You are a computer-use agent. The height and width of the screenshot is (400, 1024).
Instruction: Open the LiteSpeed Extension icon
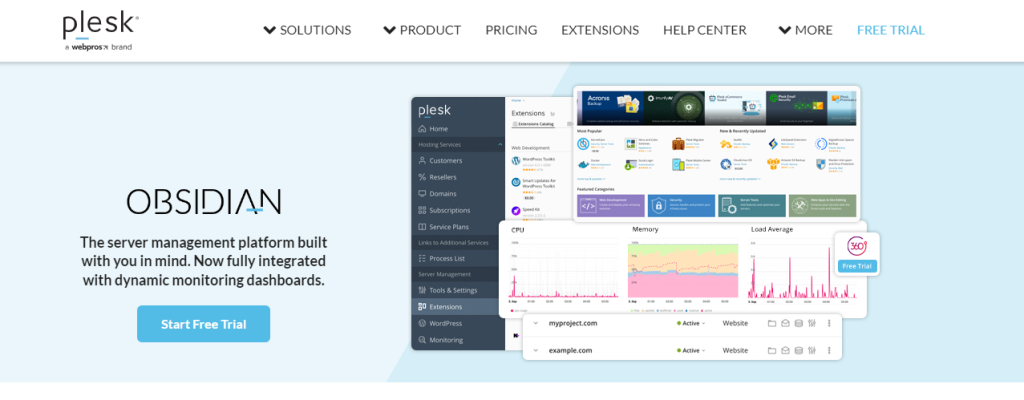[773, 144]
